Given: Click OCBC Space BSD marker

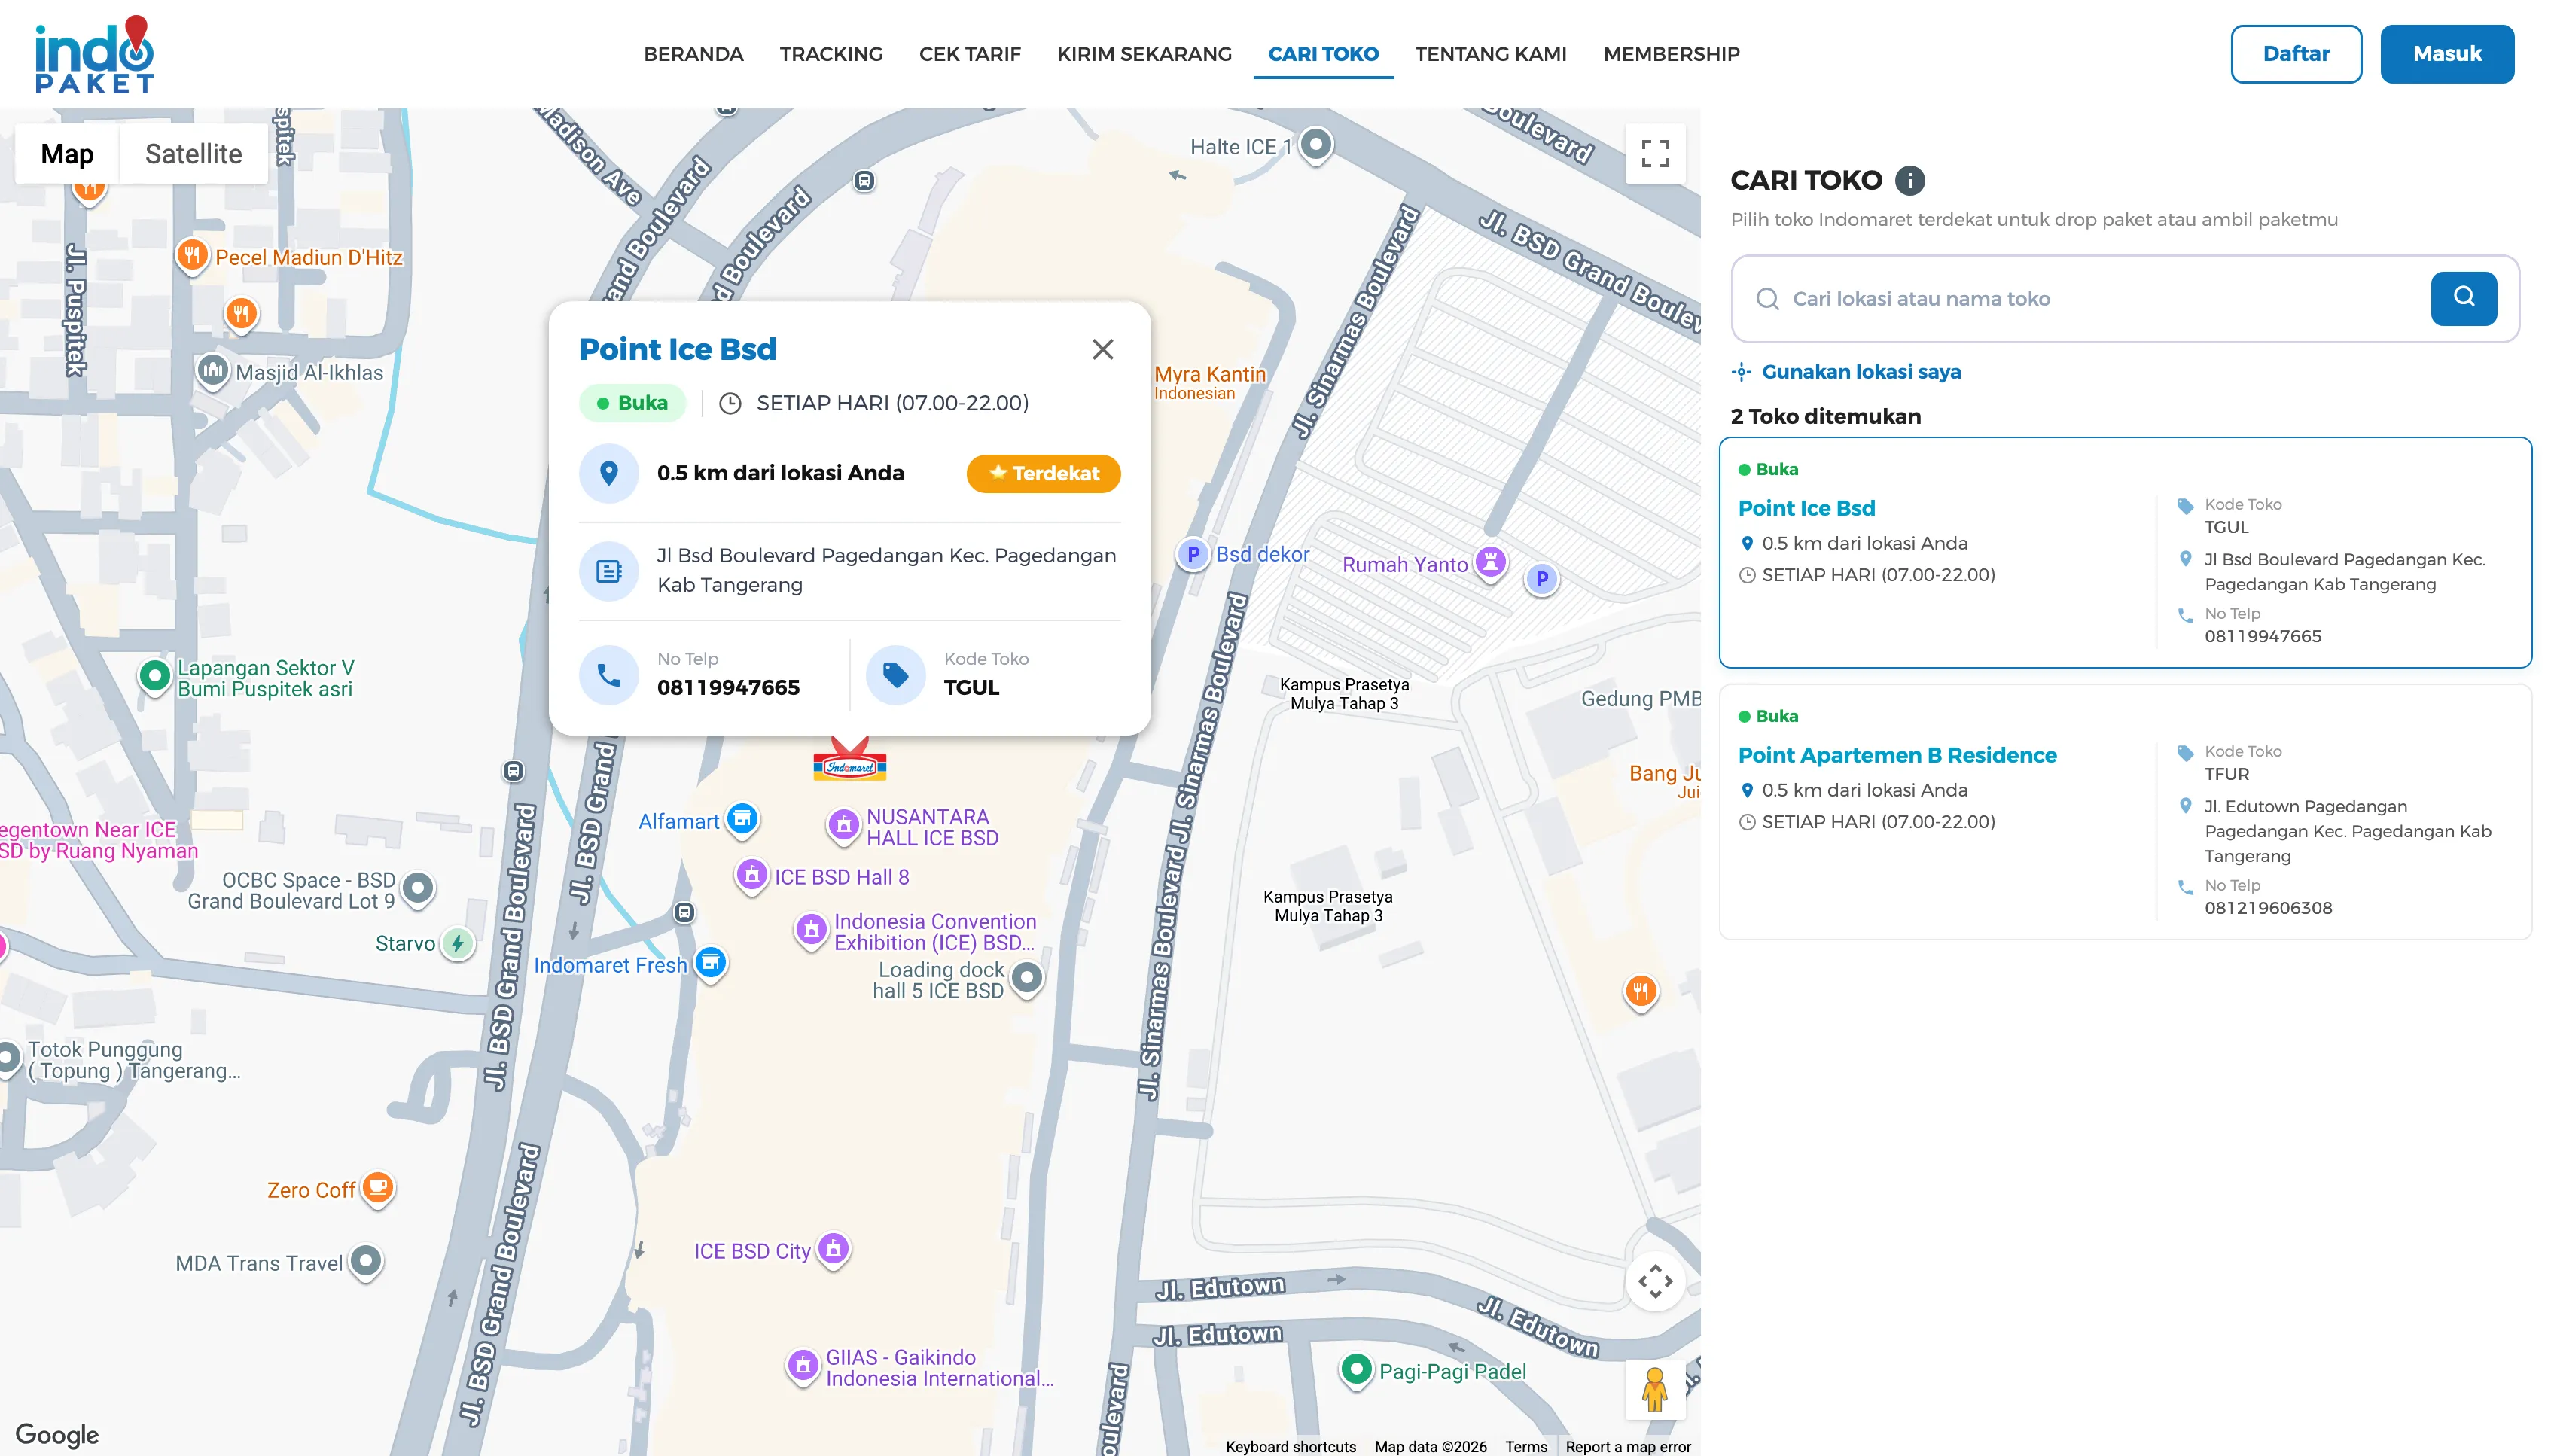Looking at the screenshot, I should tap(418, 888).
